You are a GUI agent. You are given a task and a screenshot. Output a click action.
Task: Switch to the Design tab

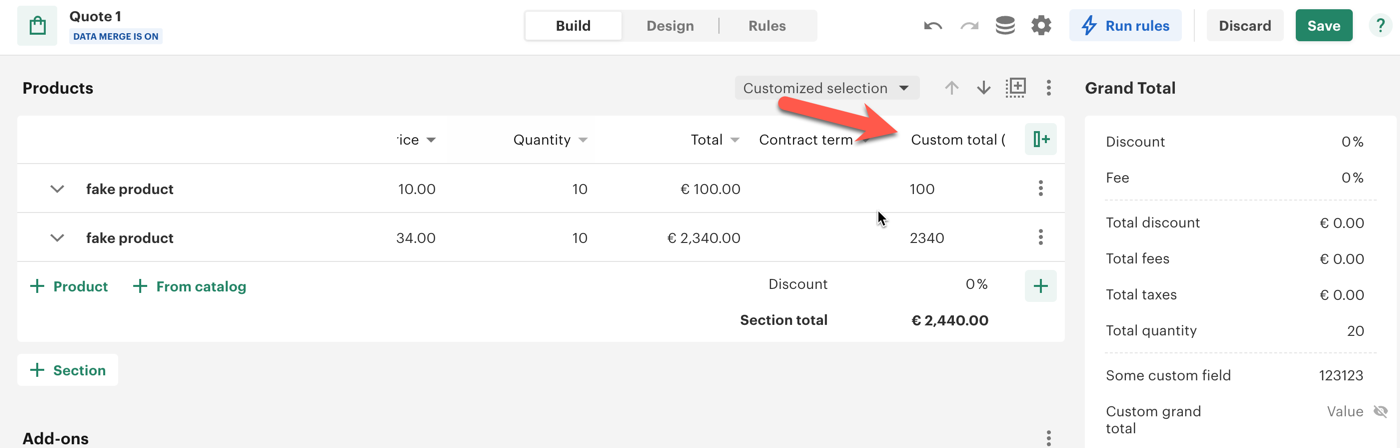670,26
